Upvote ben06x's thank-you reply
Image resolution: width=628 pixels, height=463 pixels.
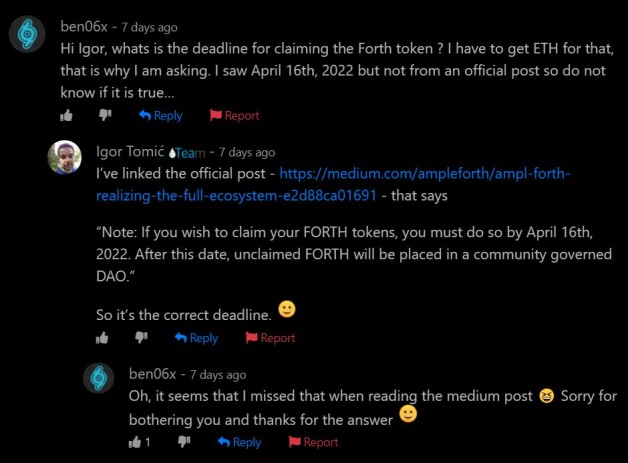click(x=136, y=442)
